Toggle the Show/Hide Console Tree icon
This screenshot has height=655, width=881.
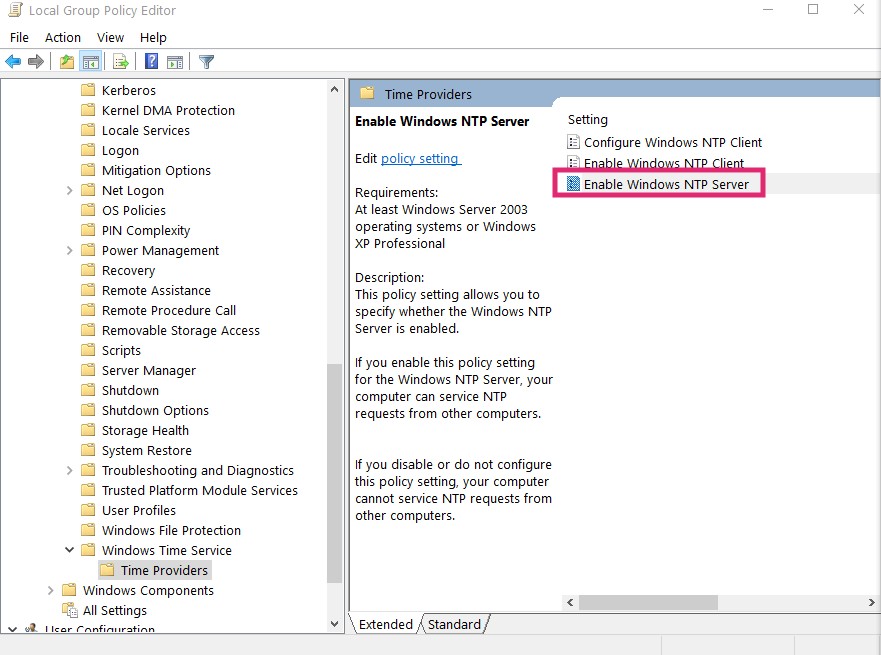(x=90, y=61)
